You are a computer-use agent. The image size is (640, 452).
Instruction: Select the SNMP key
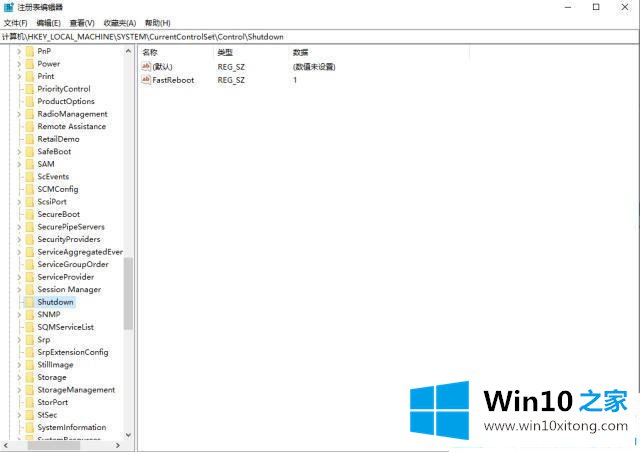(49, 315)
